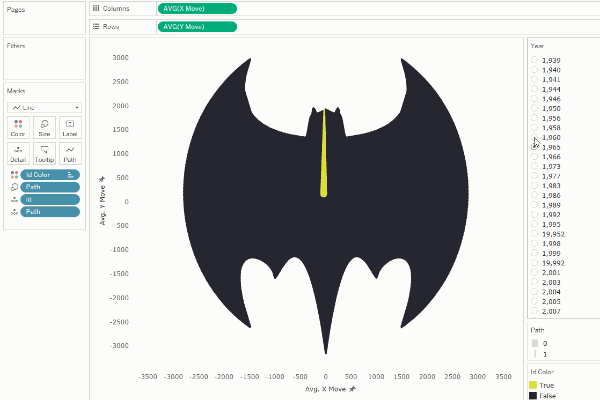Click Path legend size mark for 1
600x400 pixels.
(x=535, y=354)
